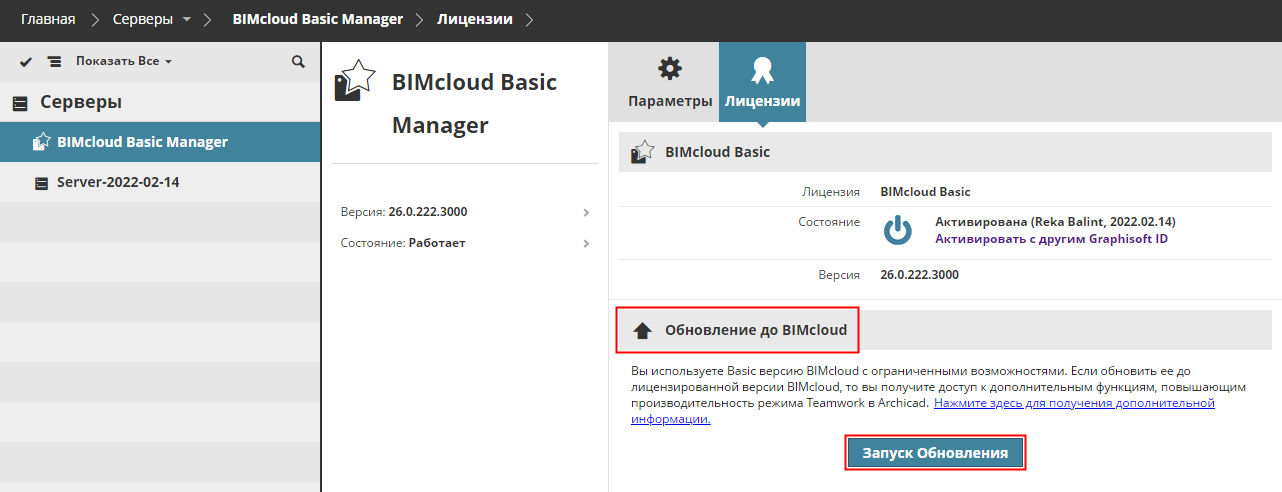Select Server-2022-02-14 in server list
1282x492 pixels.
pyautogui.click(x=160, y=182)
